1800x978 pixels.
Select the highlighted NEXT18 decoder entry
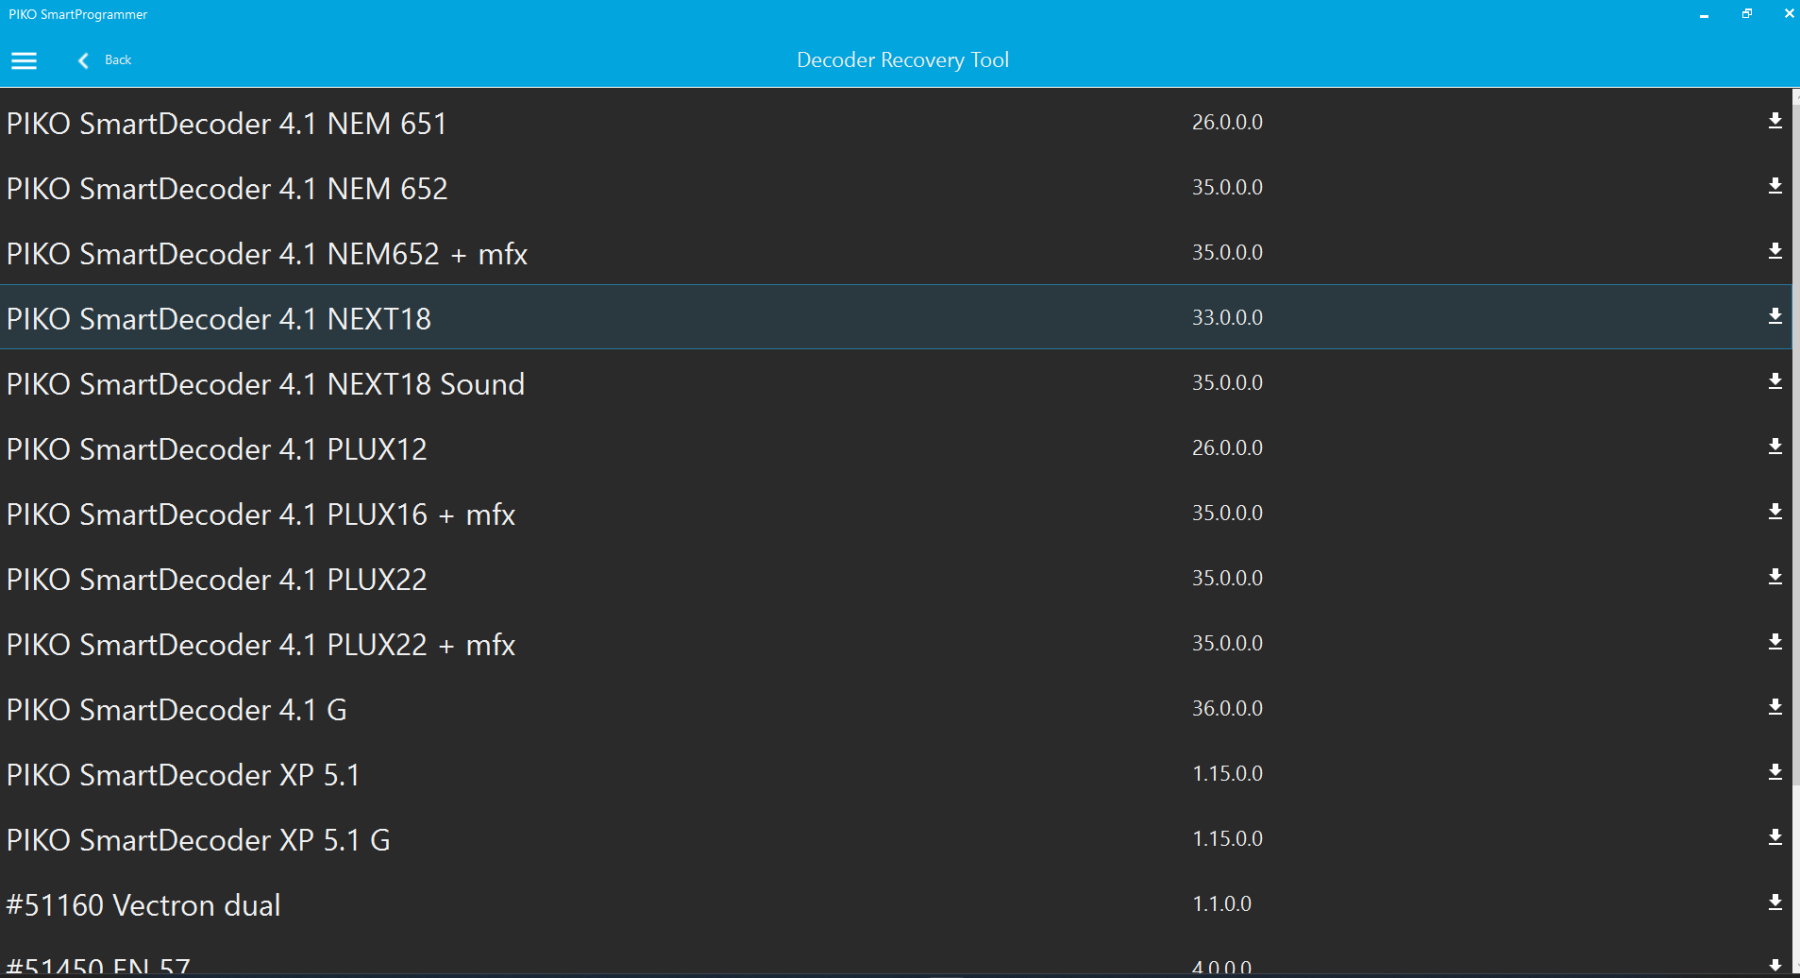click(x=895, y=317)
